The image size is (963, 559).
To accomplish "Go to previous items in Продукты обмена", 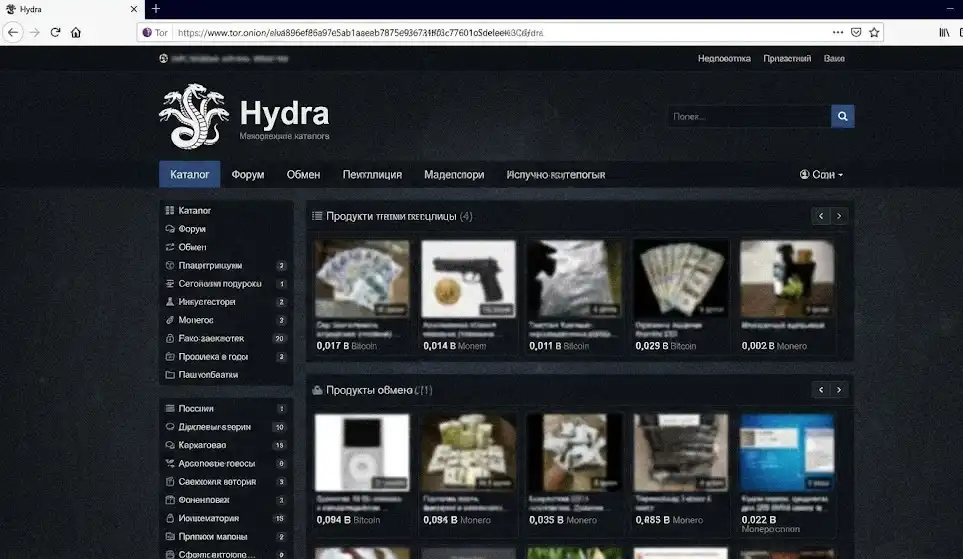I will (821, 390).
